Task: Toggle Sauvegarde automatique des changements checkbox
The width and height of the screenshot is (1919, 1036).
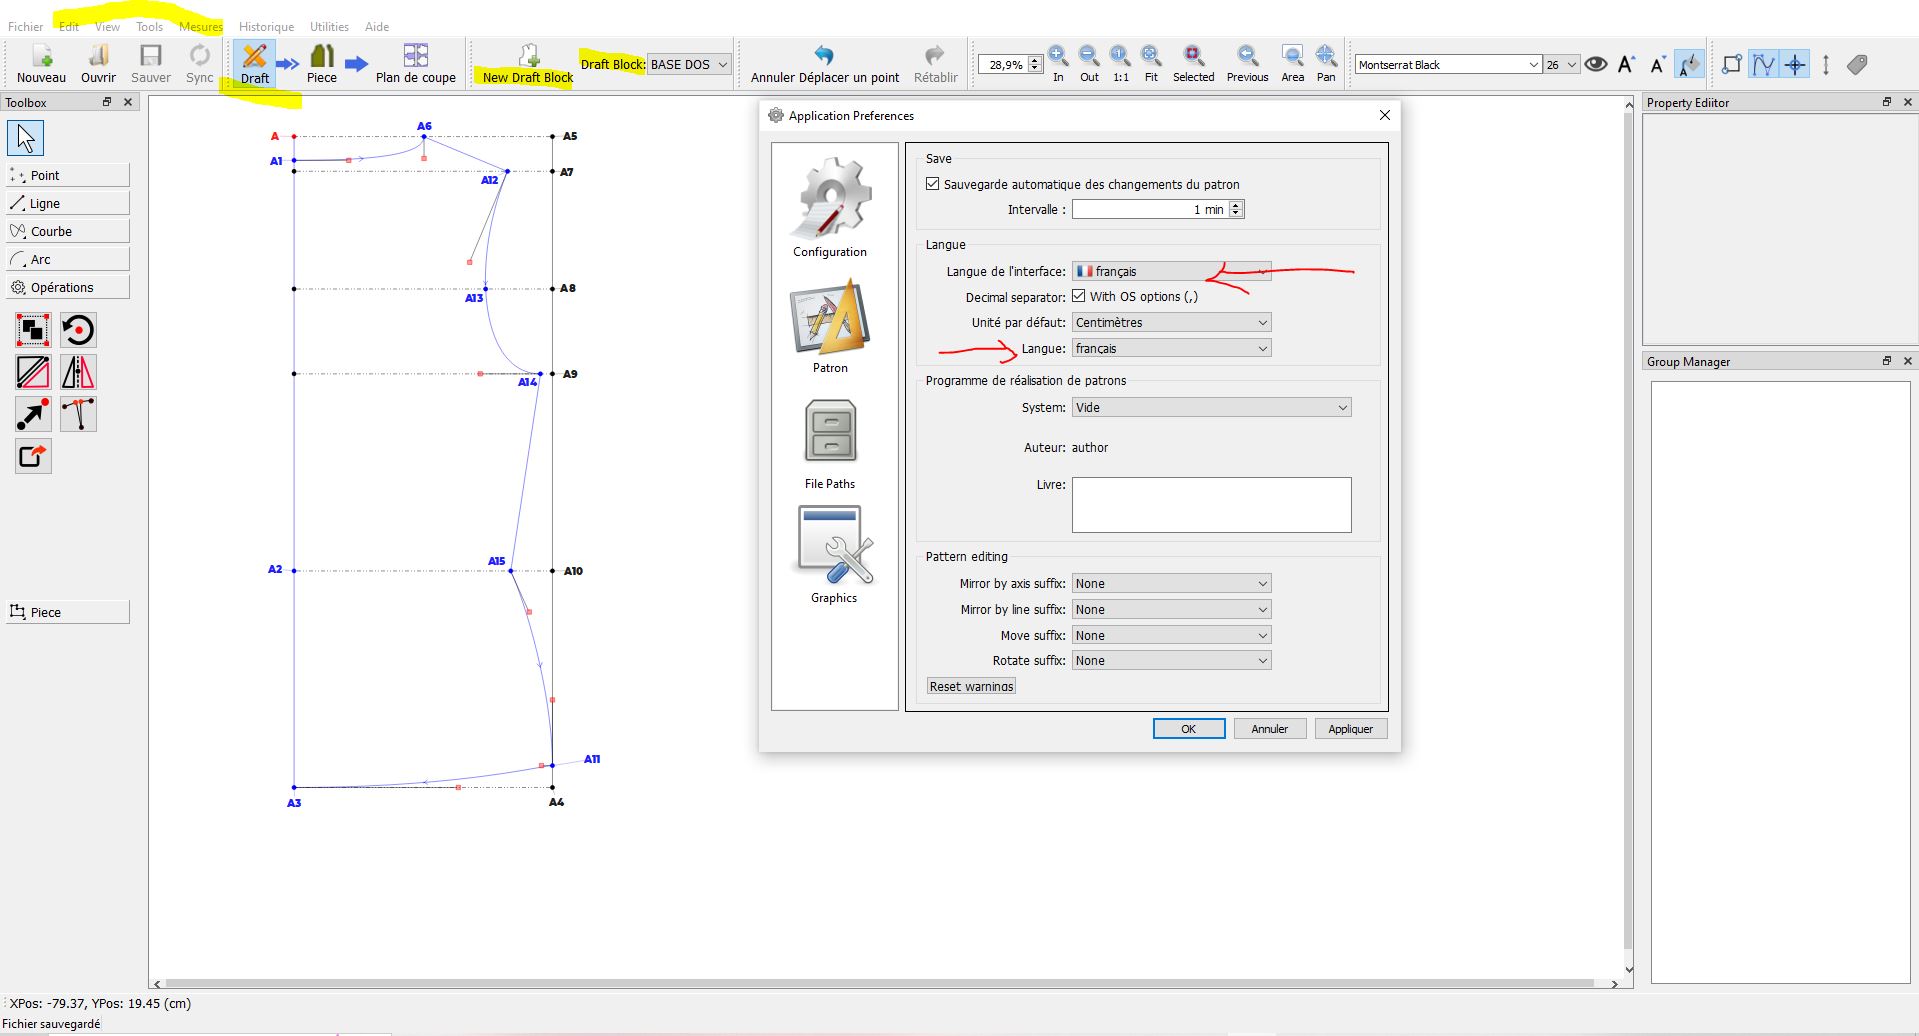Action: click(x=933, y=184)
